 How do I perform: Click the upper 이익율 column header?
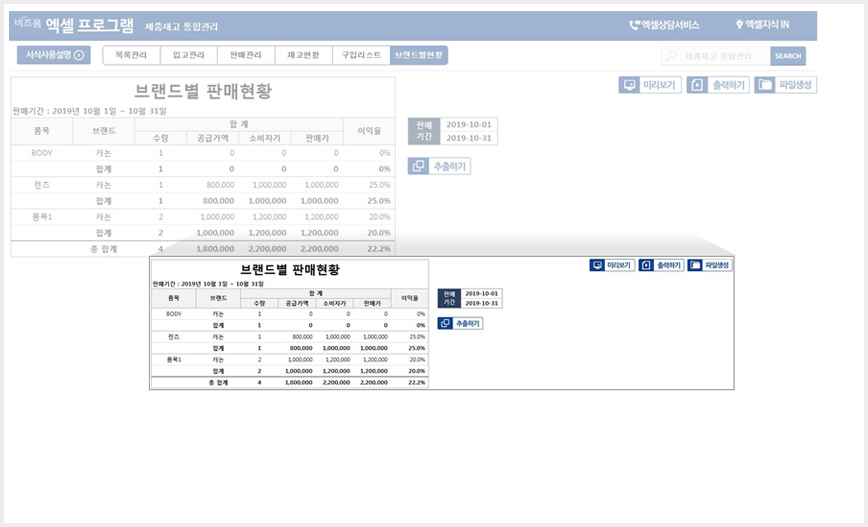369,131
